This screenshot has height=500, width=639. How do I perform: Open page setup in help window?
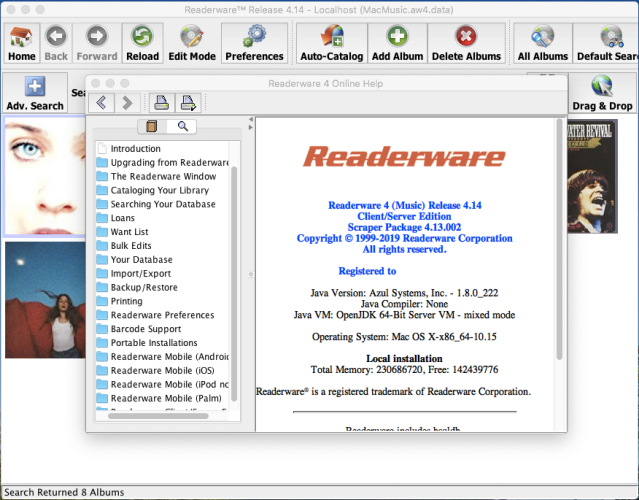point(188,103)
